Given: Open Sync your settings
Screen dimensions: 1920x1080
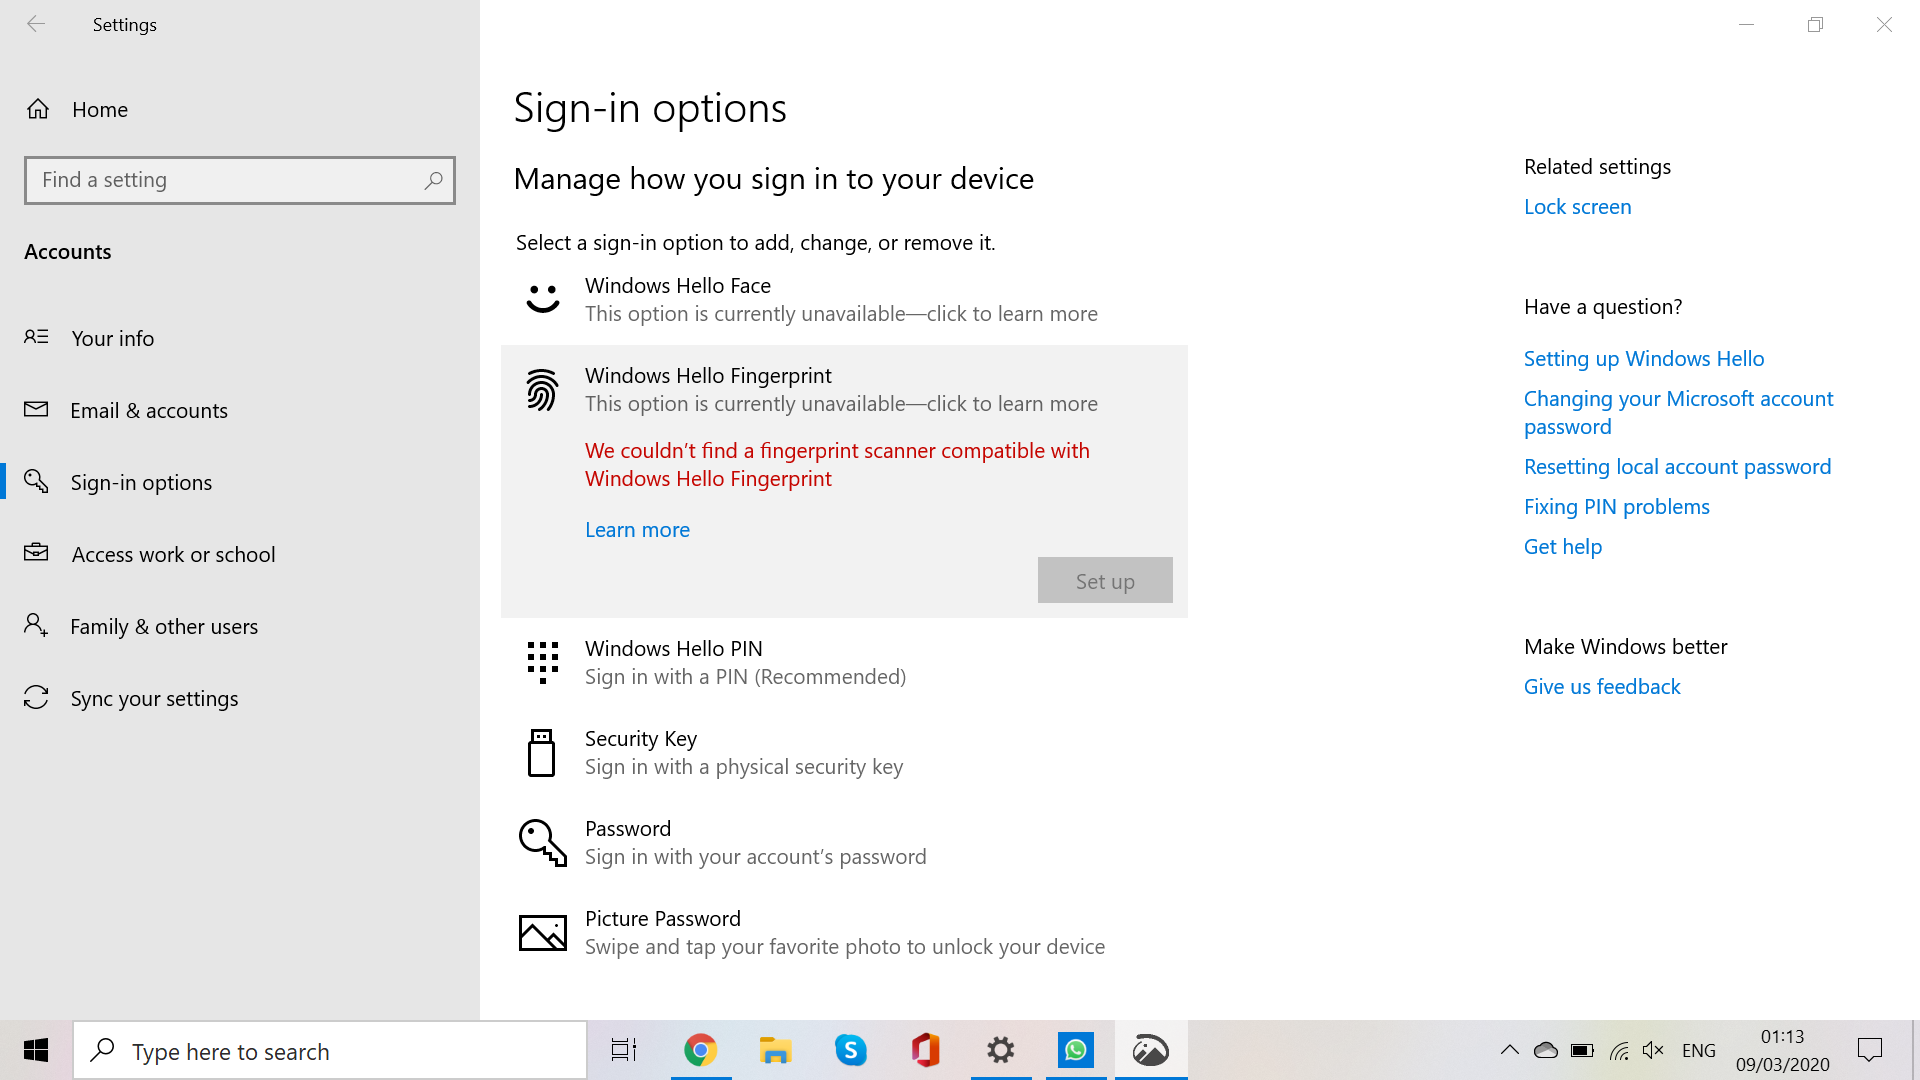Looking at the screenshot, I should (x=240, y=698).
